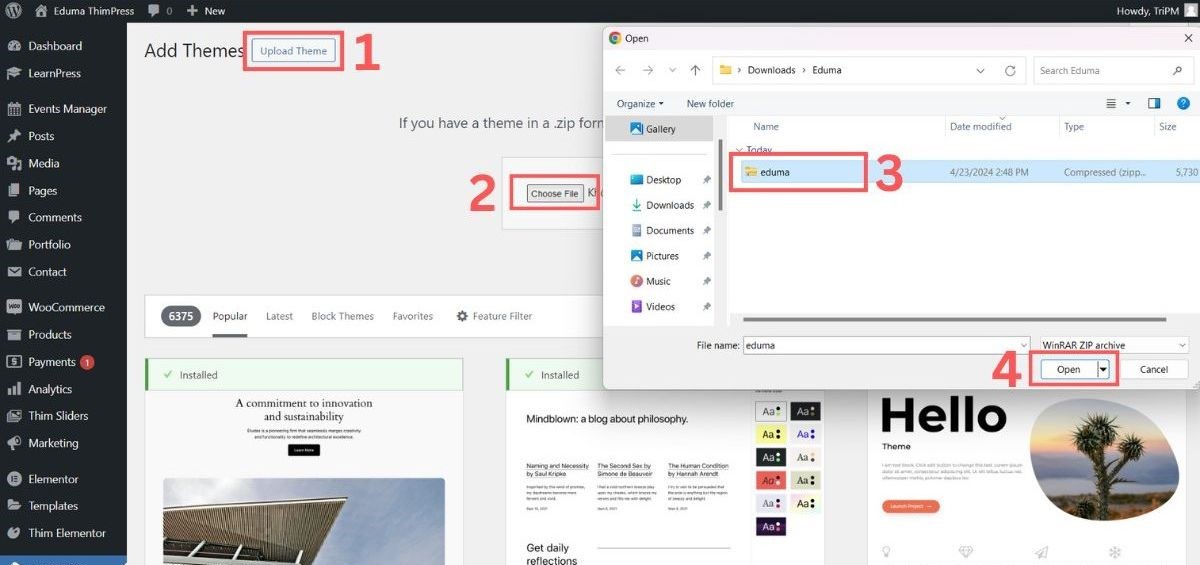Open comments bubble in admin bar
The width and height of the screenshot is (1200, 565).
coord(160,10)
